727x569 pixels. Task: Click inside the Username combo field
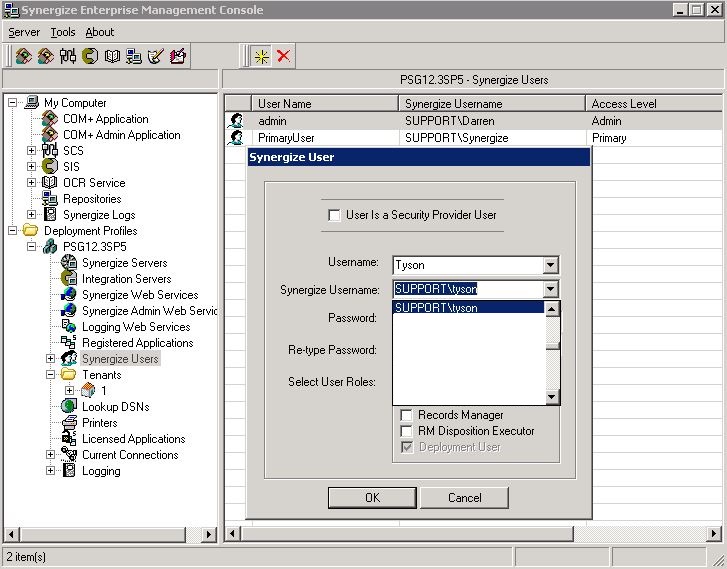pos(468,265)
